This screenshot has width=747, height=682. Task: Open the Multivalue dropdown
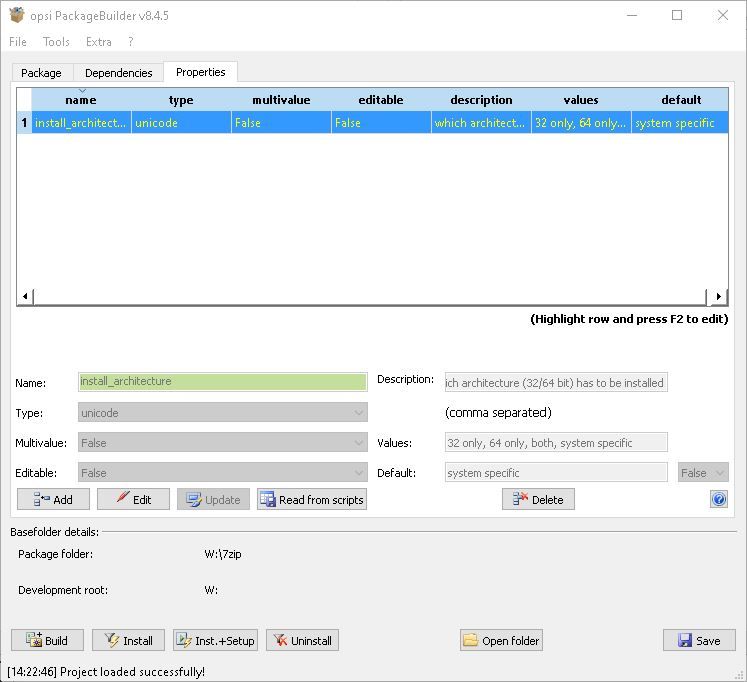click(x=223, y=442)
